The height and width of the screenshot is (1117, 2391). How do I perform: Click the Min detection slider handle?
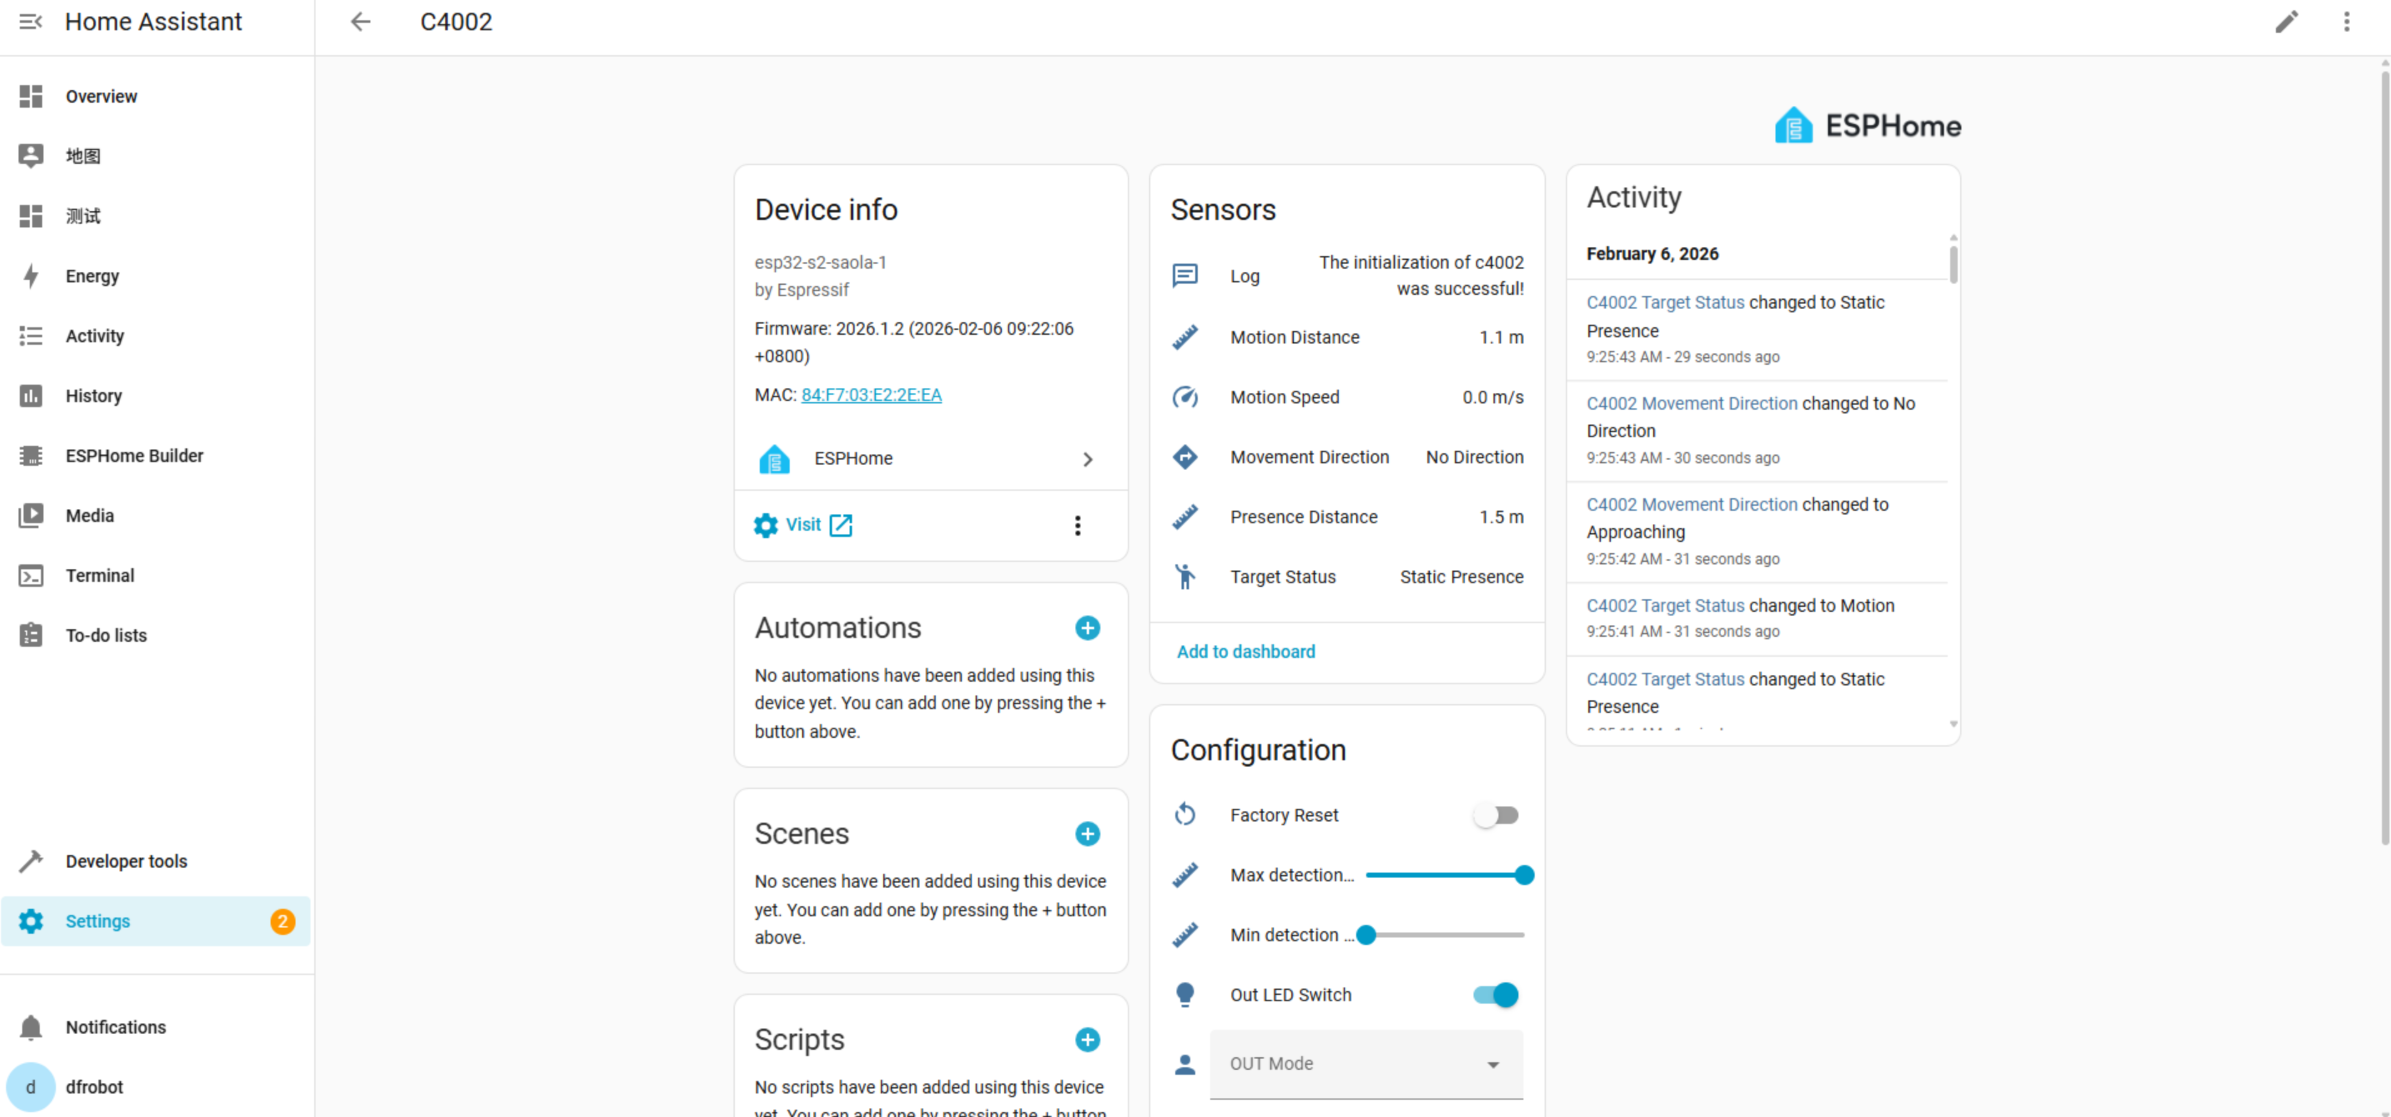(1366, 935)
